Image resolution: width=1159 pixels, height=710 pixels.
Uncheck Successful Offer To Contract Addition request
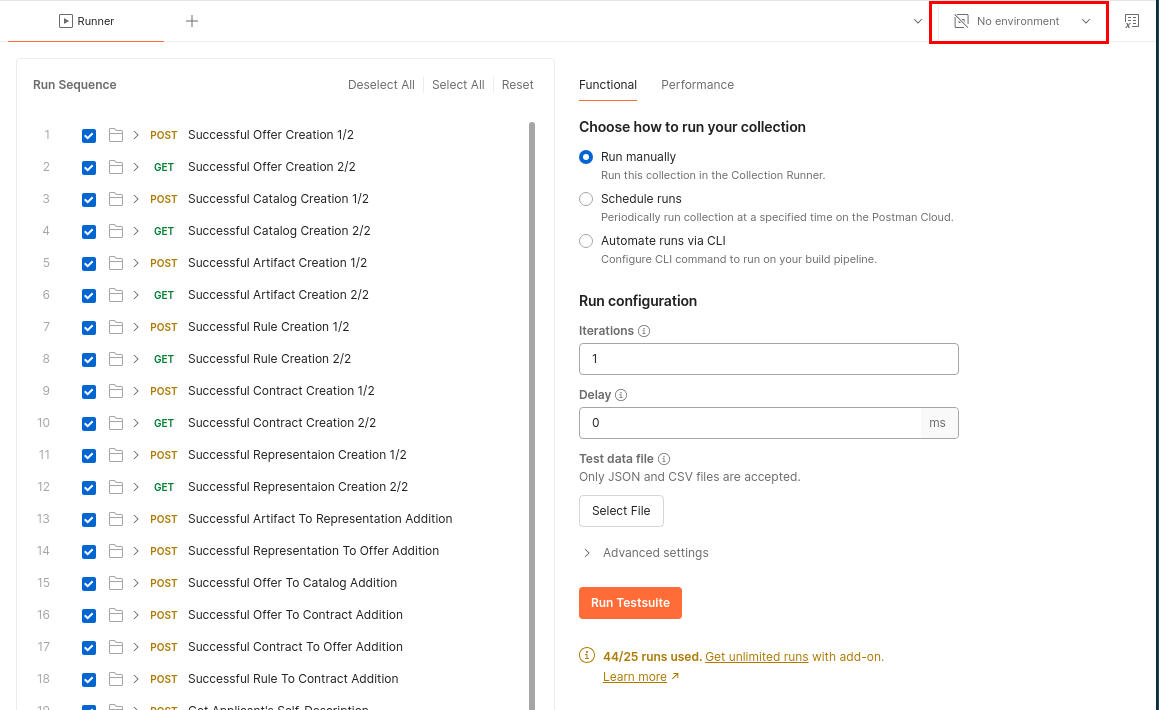(x=89, y=615)
